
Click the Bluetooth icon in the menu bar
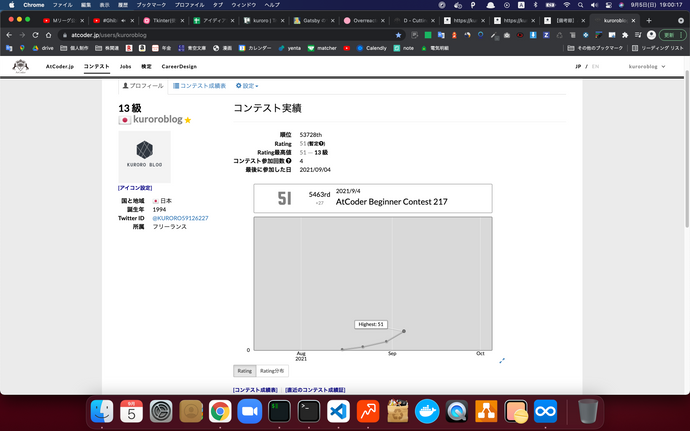(536, 5)
